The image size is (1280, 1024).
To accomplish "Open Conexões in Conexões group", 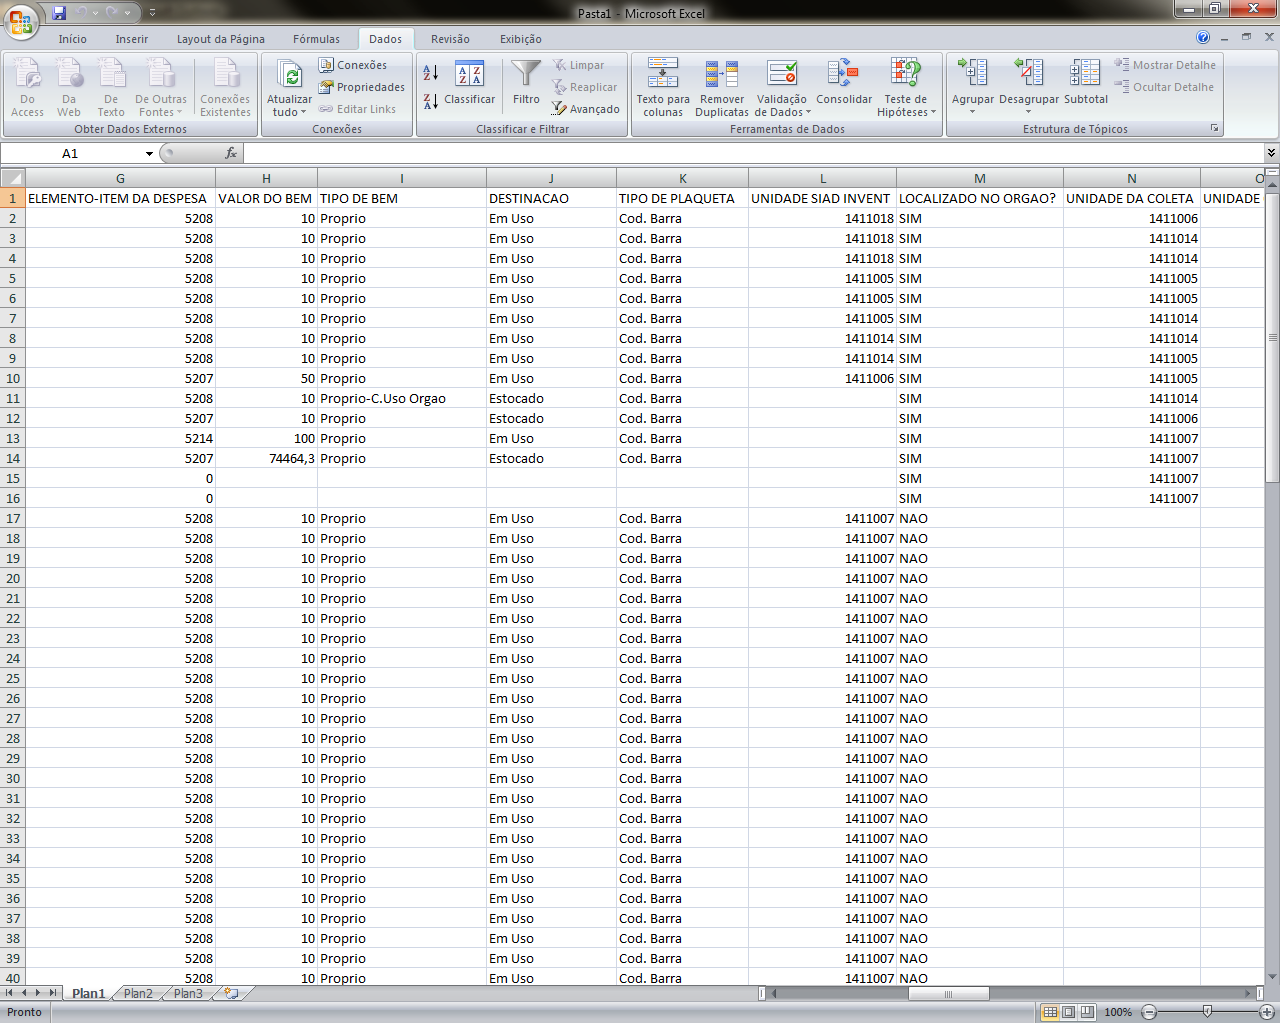I will pyautogui.click(x=353, y=65).
